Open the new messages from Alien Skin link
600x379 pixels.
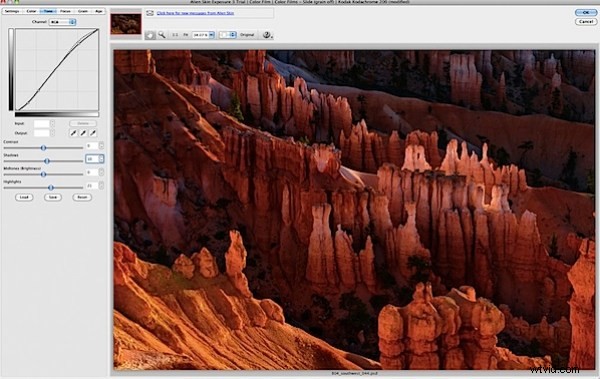pos(195,13)
